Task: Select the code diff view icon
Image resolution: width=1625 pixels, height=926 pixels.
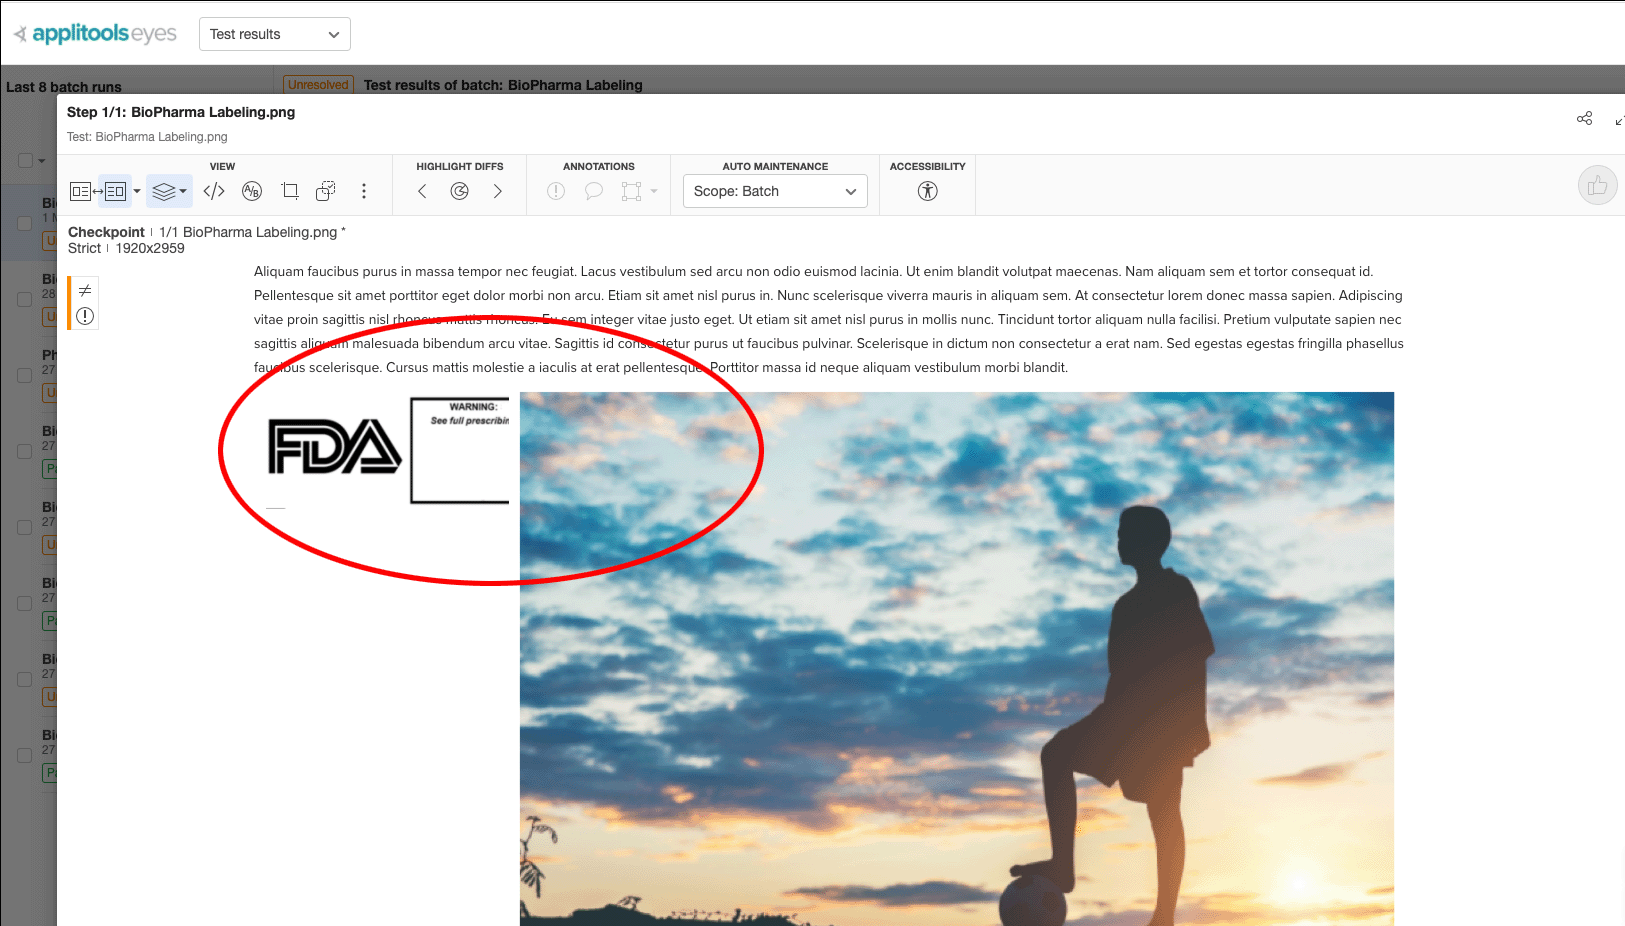Action: 214,190
